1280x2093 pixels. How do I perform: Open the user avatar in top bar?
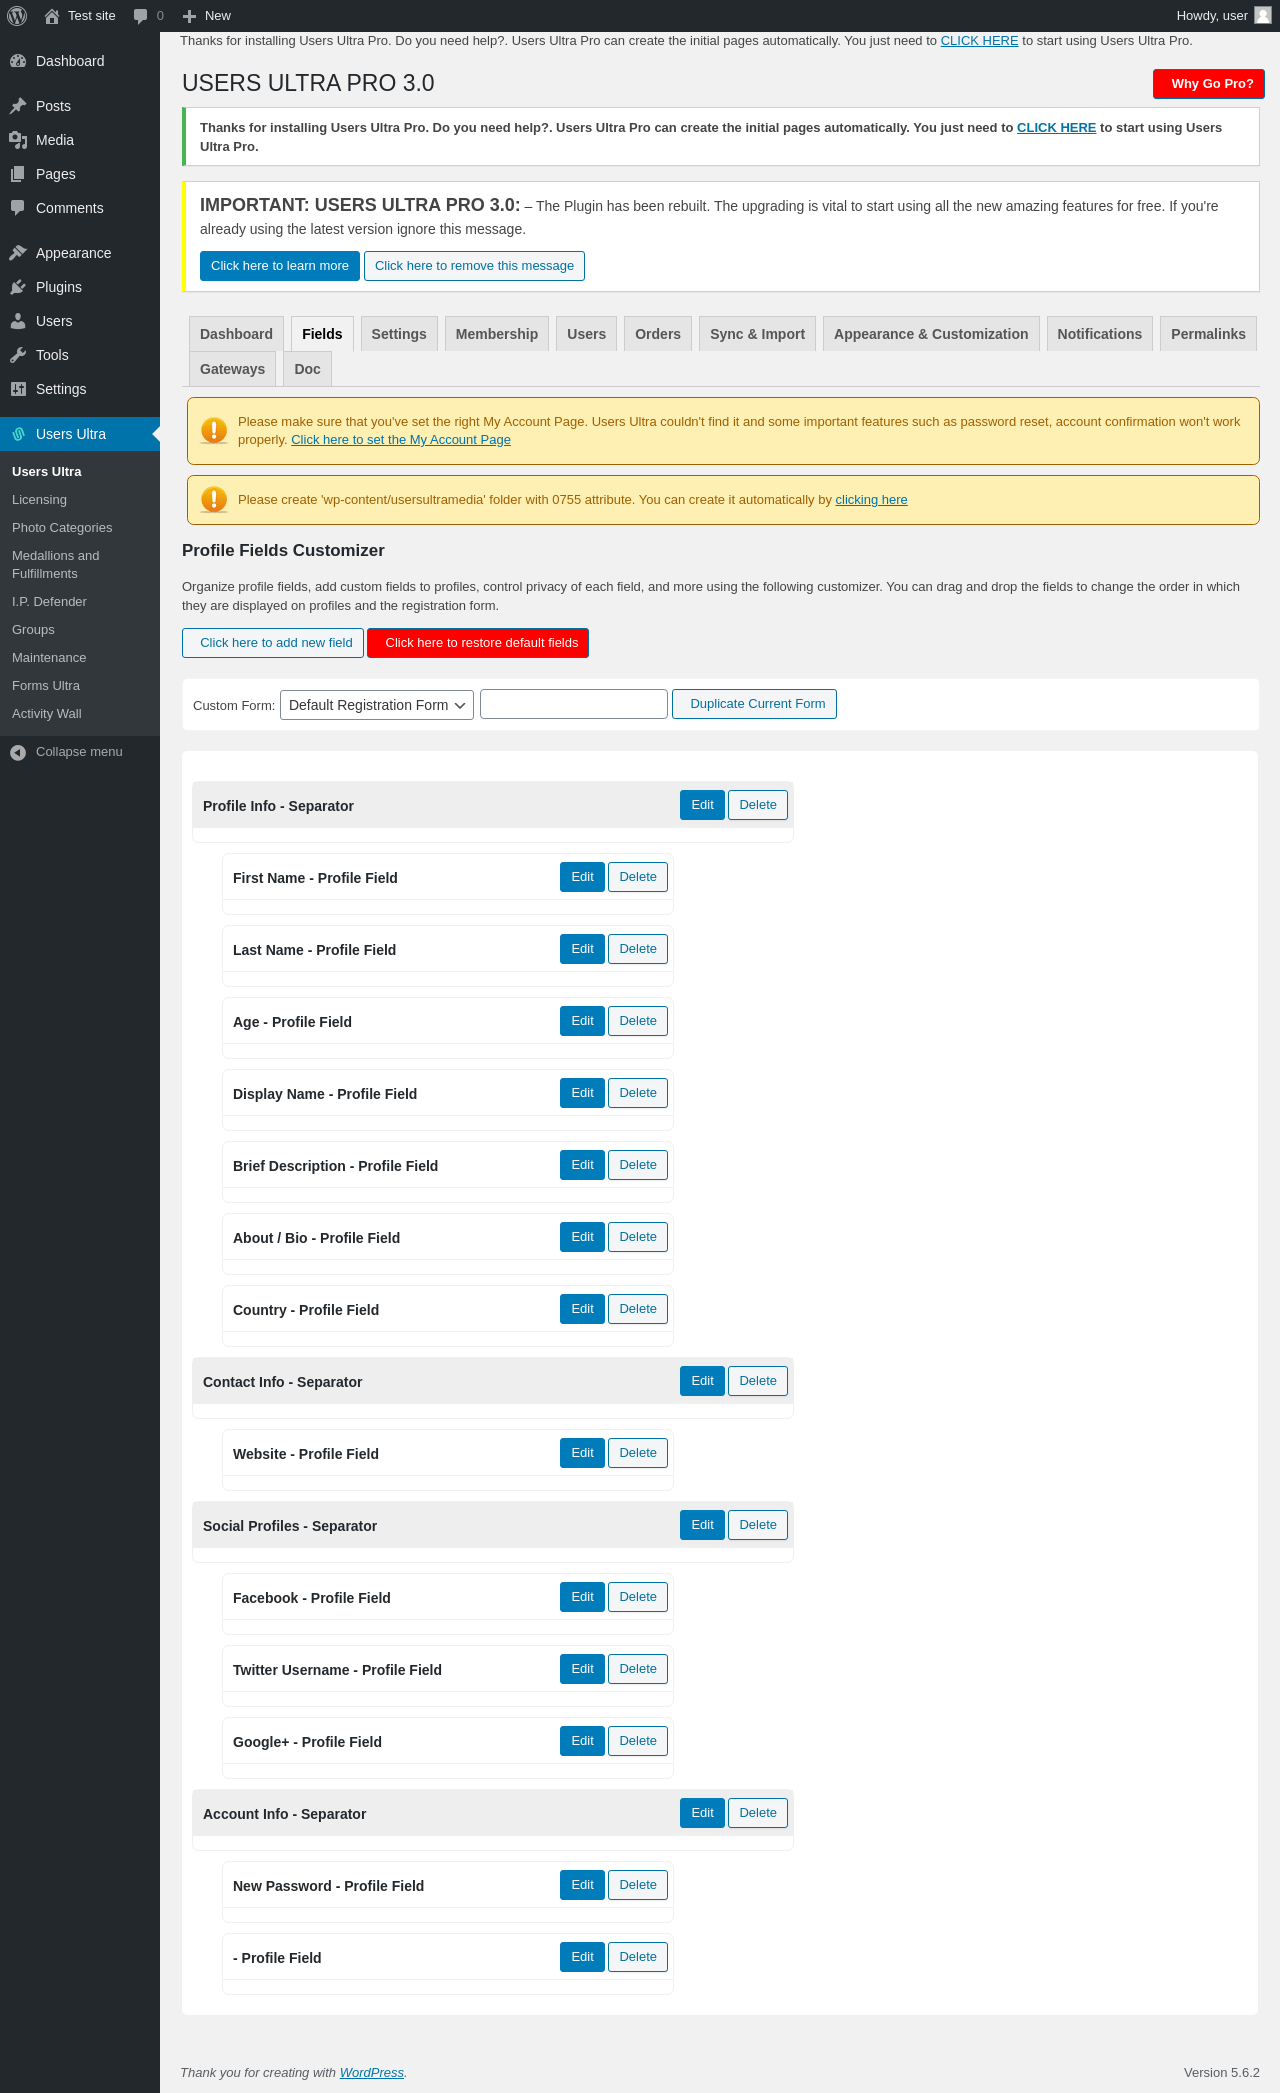(1263, 15)
